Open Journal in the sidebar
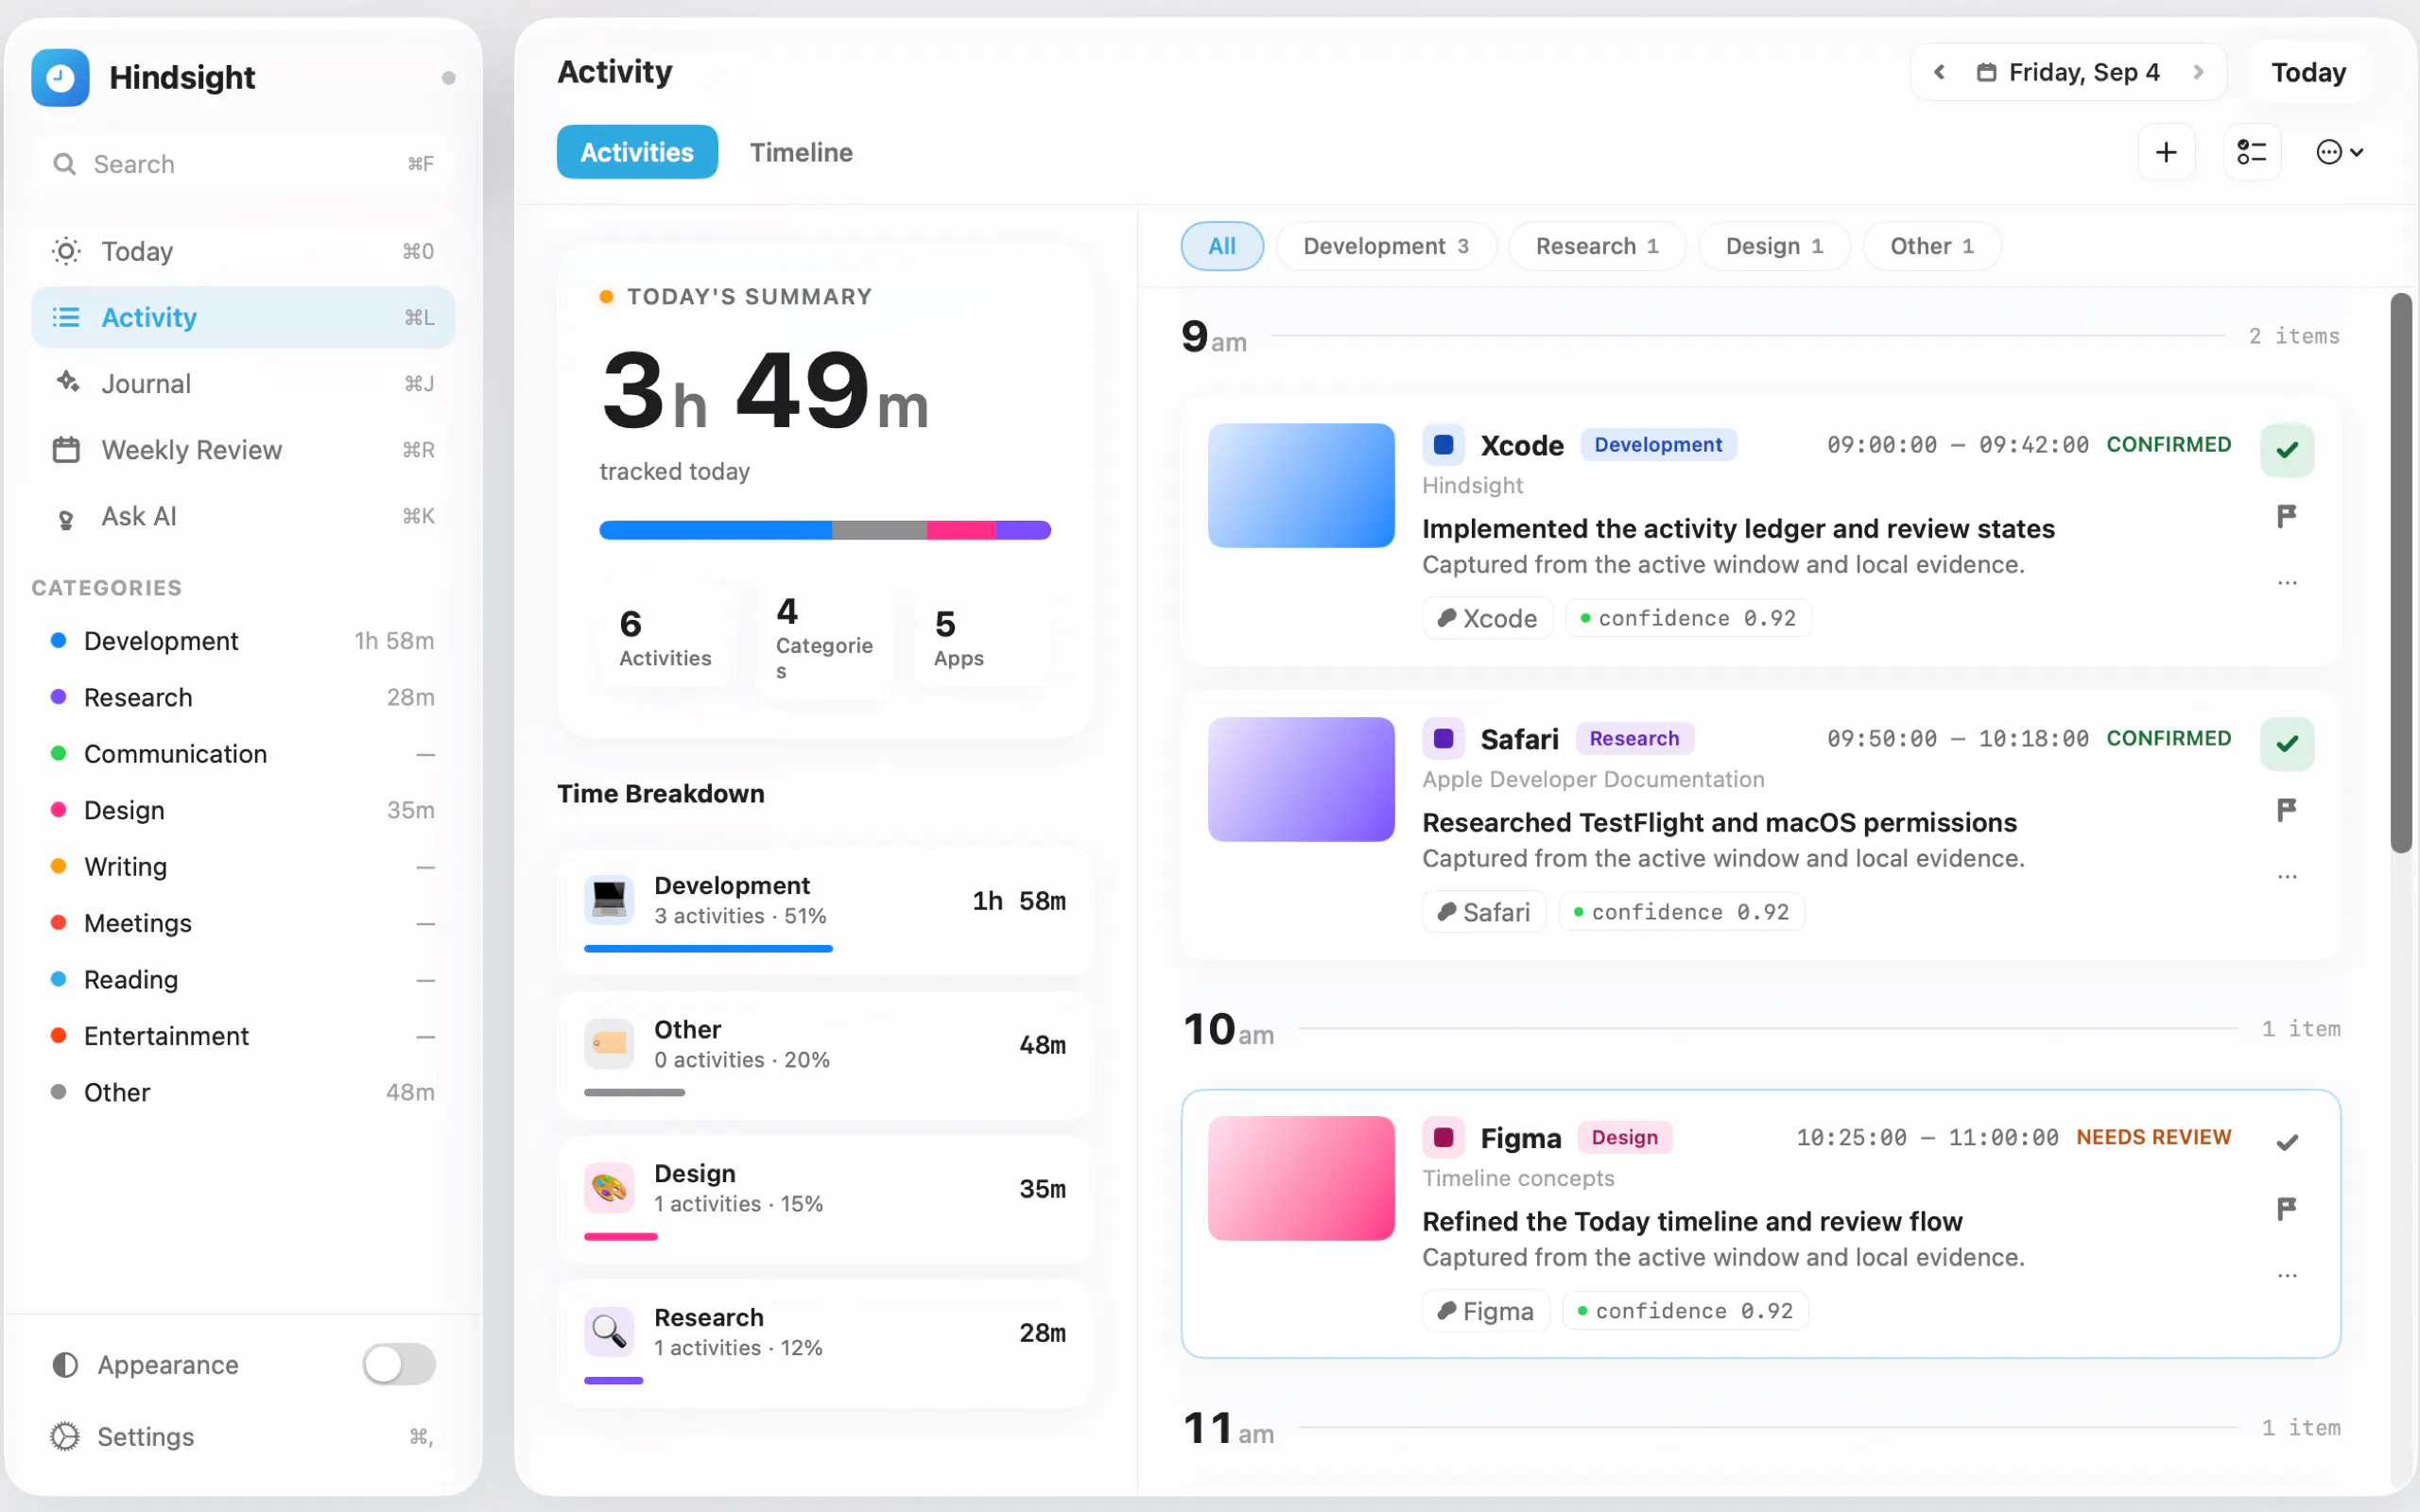This screenshot has height=1512, width=2420. pyautogui.click(x=243, y=383)
